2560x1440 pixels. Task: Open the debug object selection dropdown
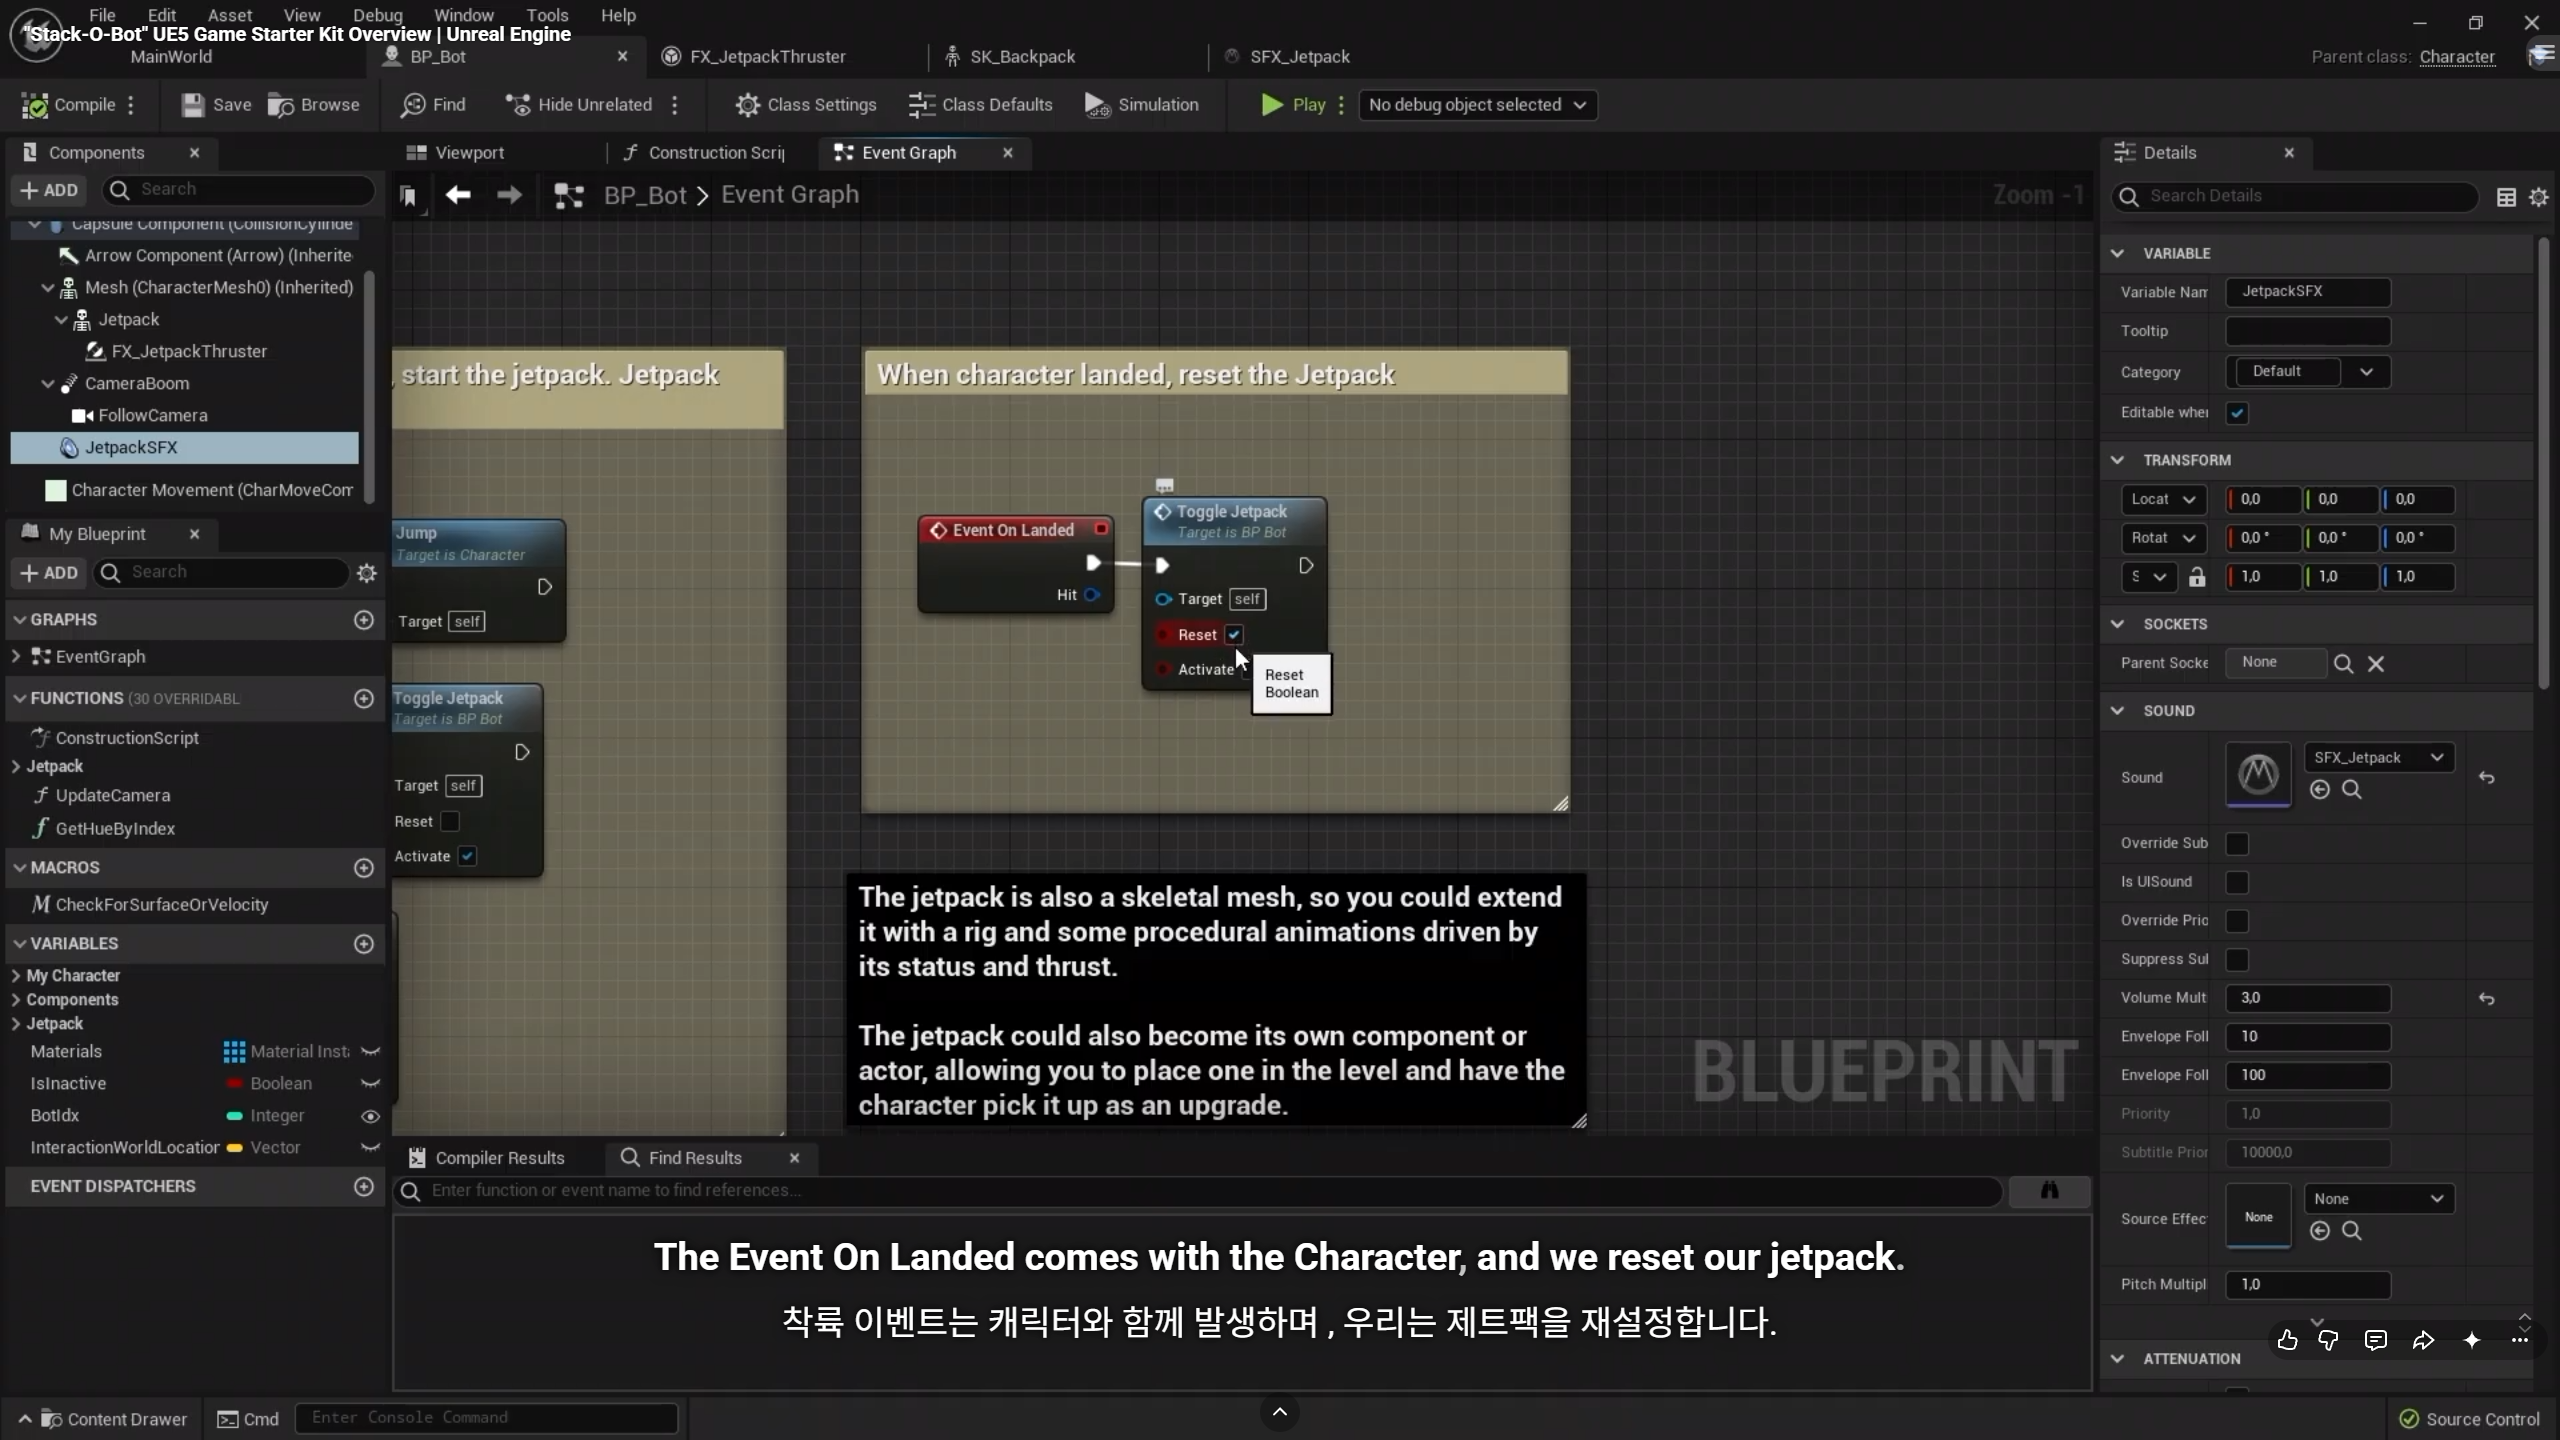pos(1477,105)
